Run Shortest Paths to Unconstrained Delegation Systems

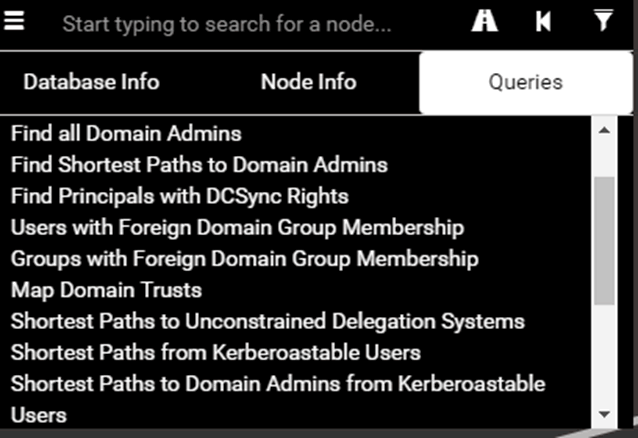268,322
